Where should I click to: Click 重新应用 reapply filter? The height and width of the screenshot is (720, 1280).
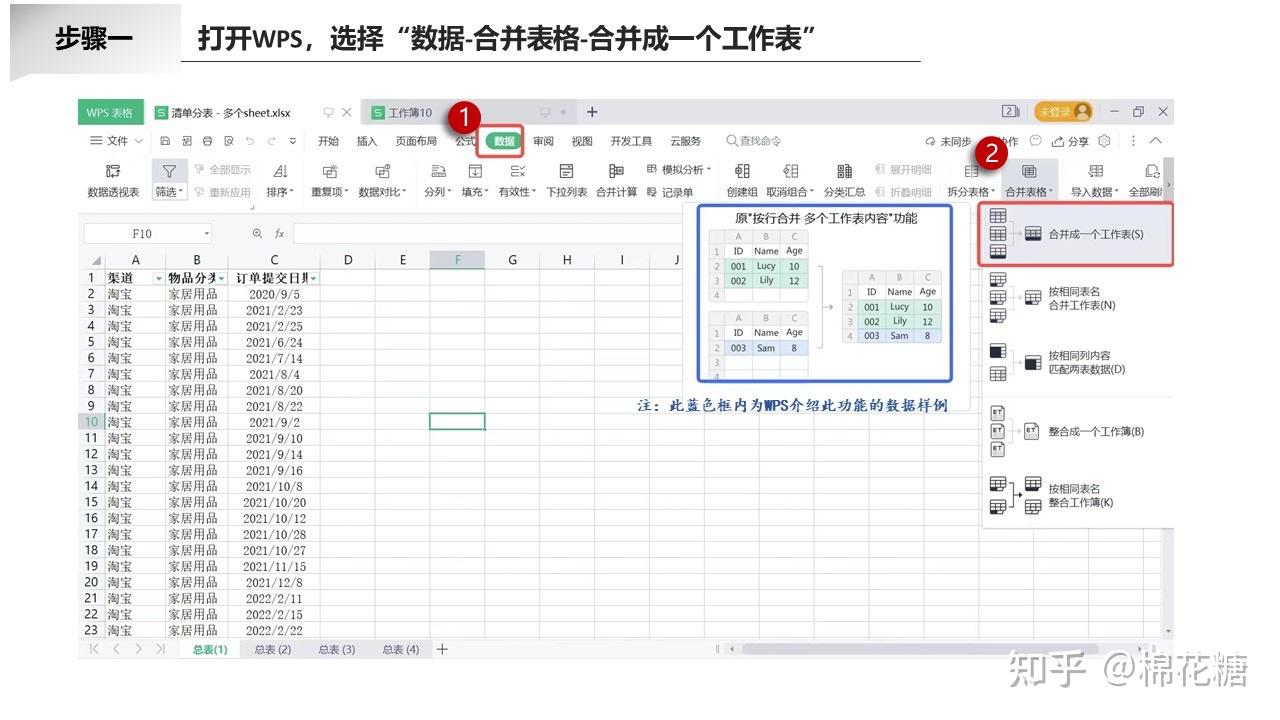click(222, 192)
